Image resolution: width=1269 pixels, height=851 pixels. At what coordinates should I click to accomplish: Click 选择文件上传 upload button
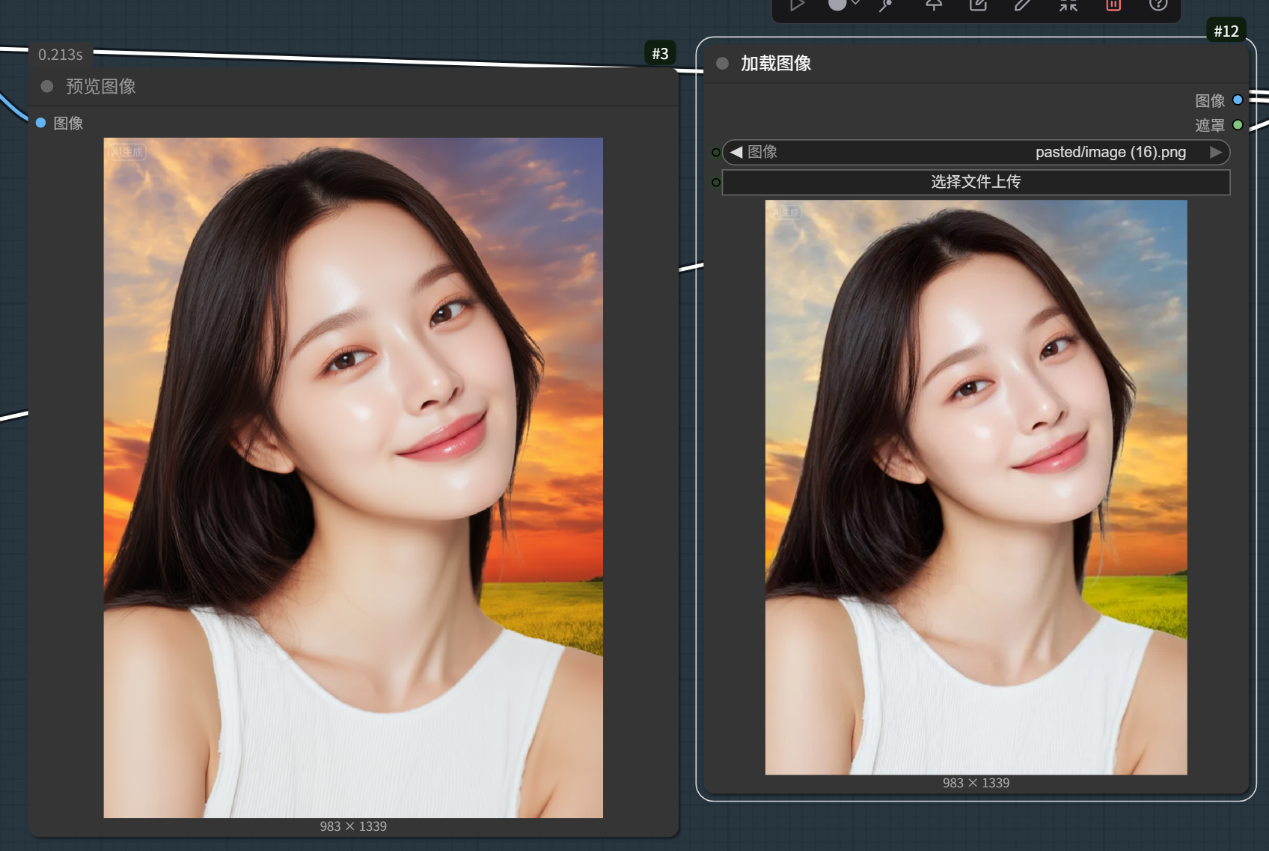point(975,182)
